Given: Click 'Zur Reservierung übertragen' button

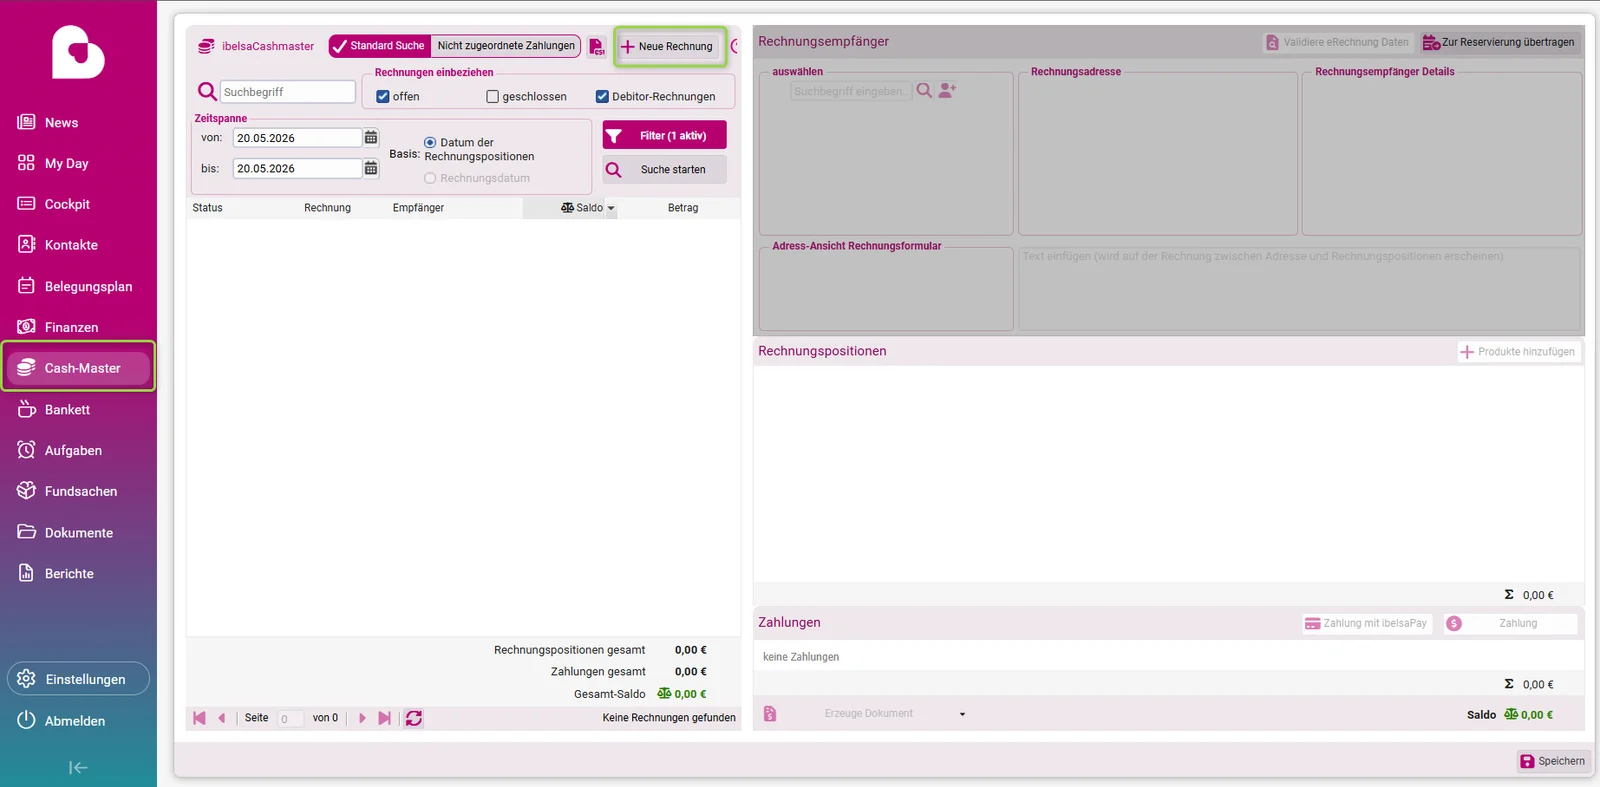Looking at the screenshot, I should 1499,42.
